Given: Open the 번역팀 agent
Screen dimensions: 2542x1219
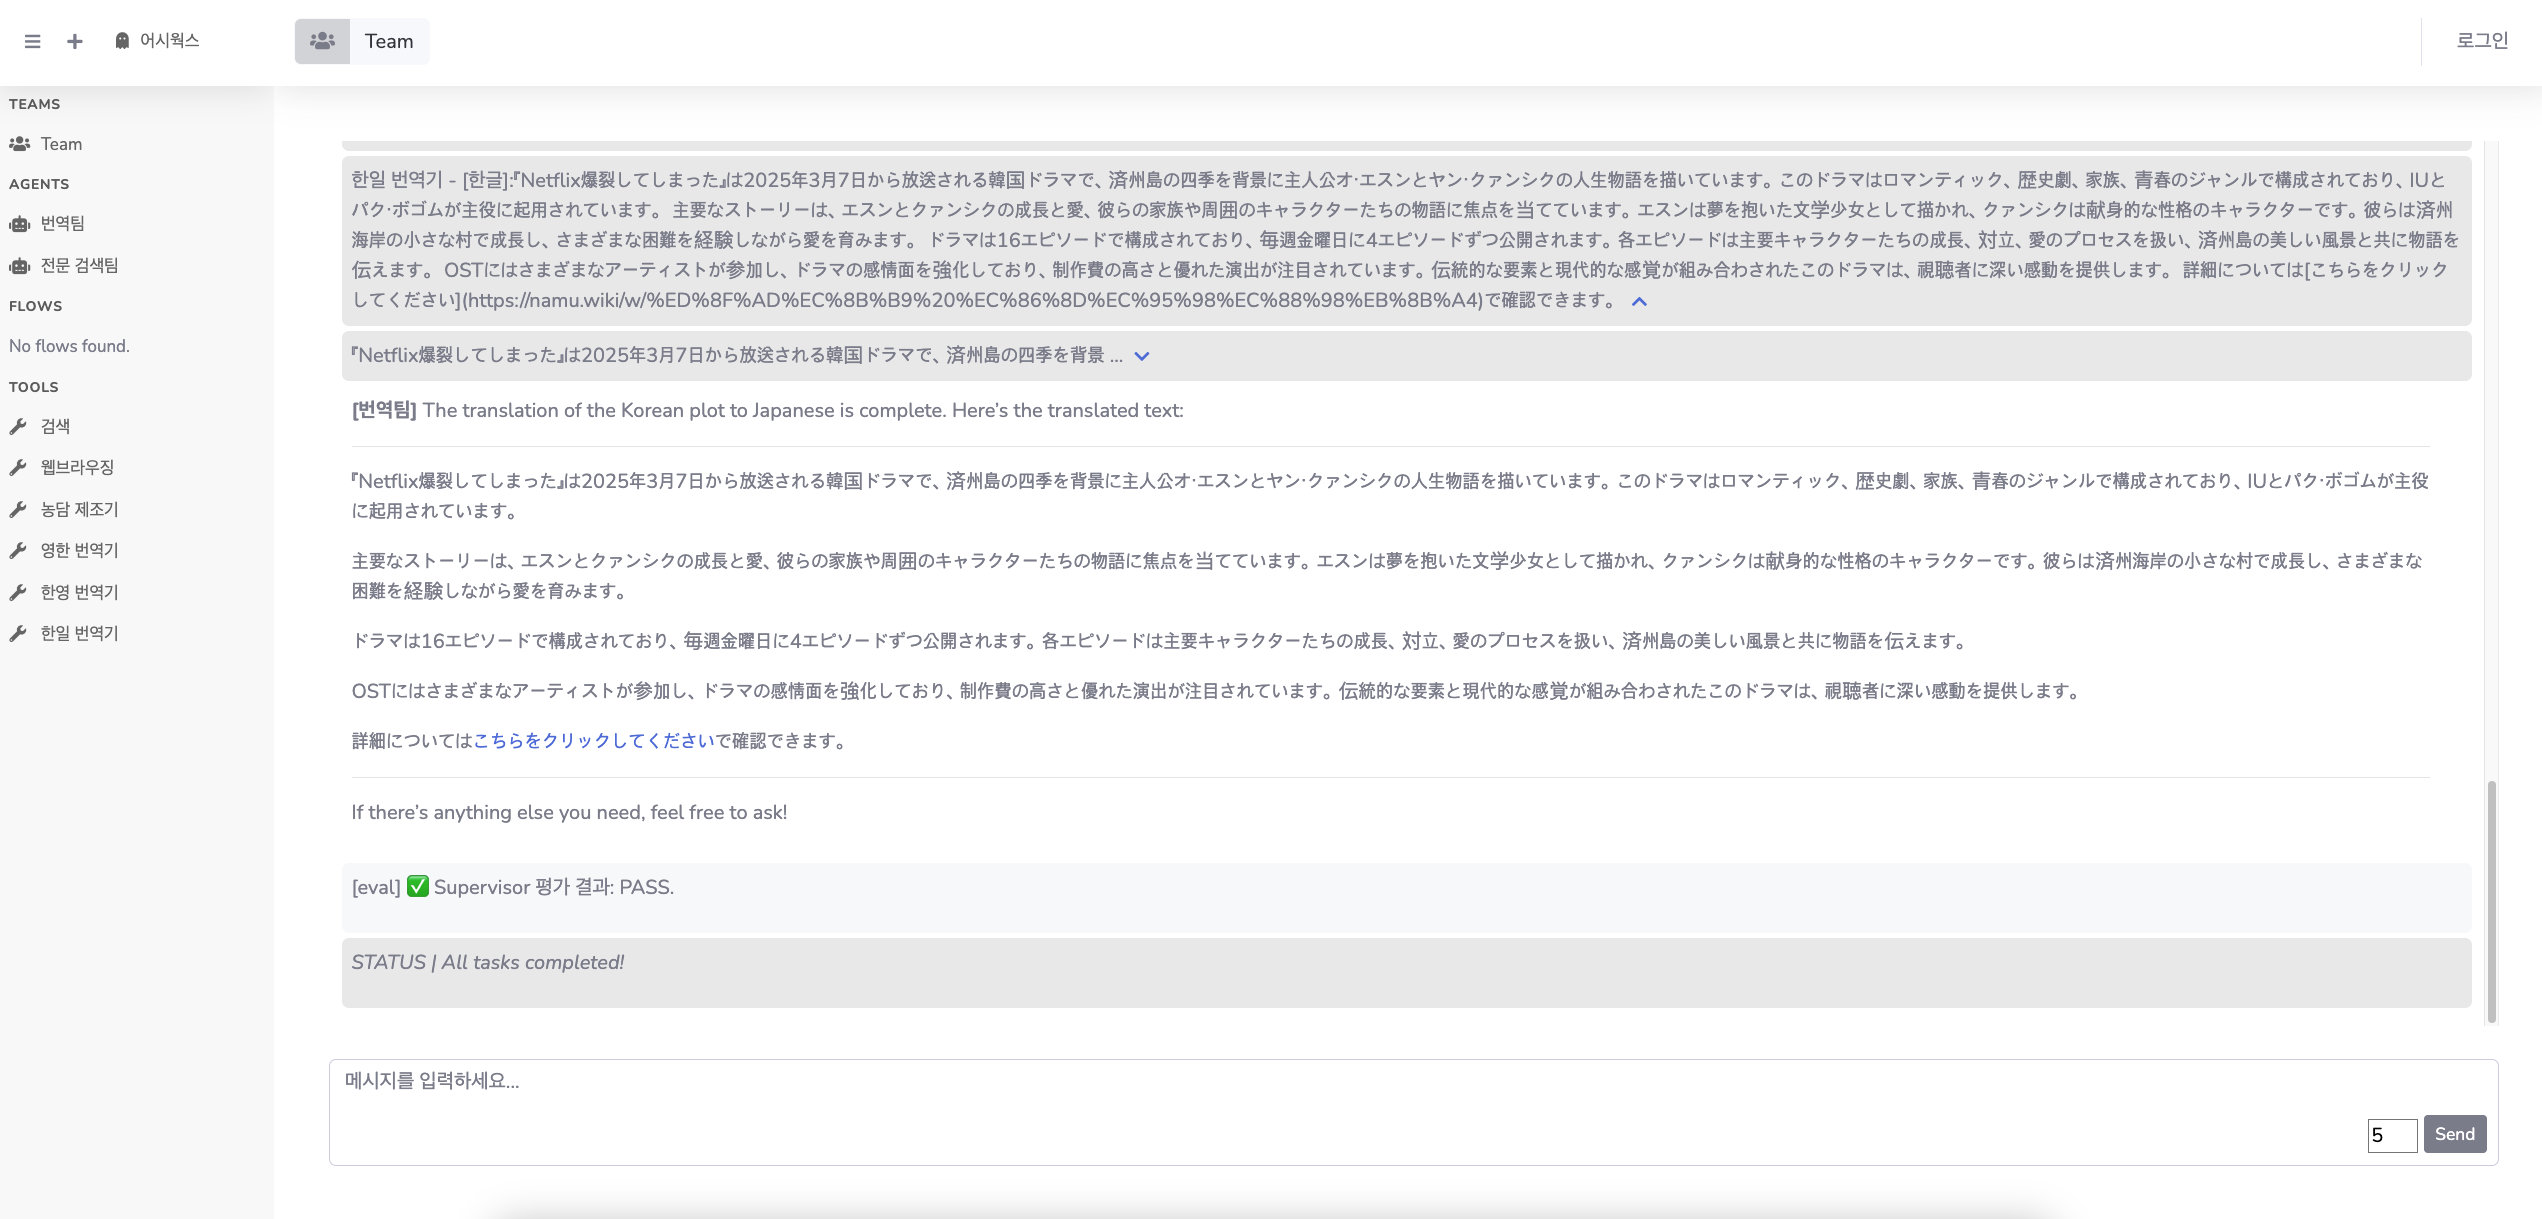Looking at the screenshot, I should pos(62,223).
